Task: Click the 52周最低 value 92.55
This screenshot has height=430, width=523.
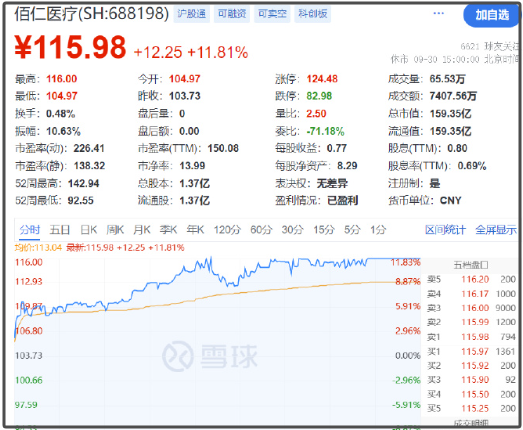Action: coord(81,201)
